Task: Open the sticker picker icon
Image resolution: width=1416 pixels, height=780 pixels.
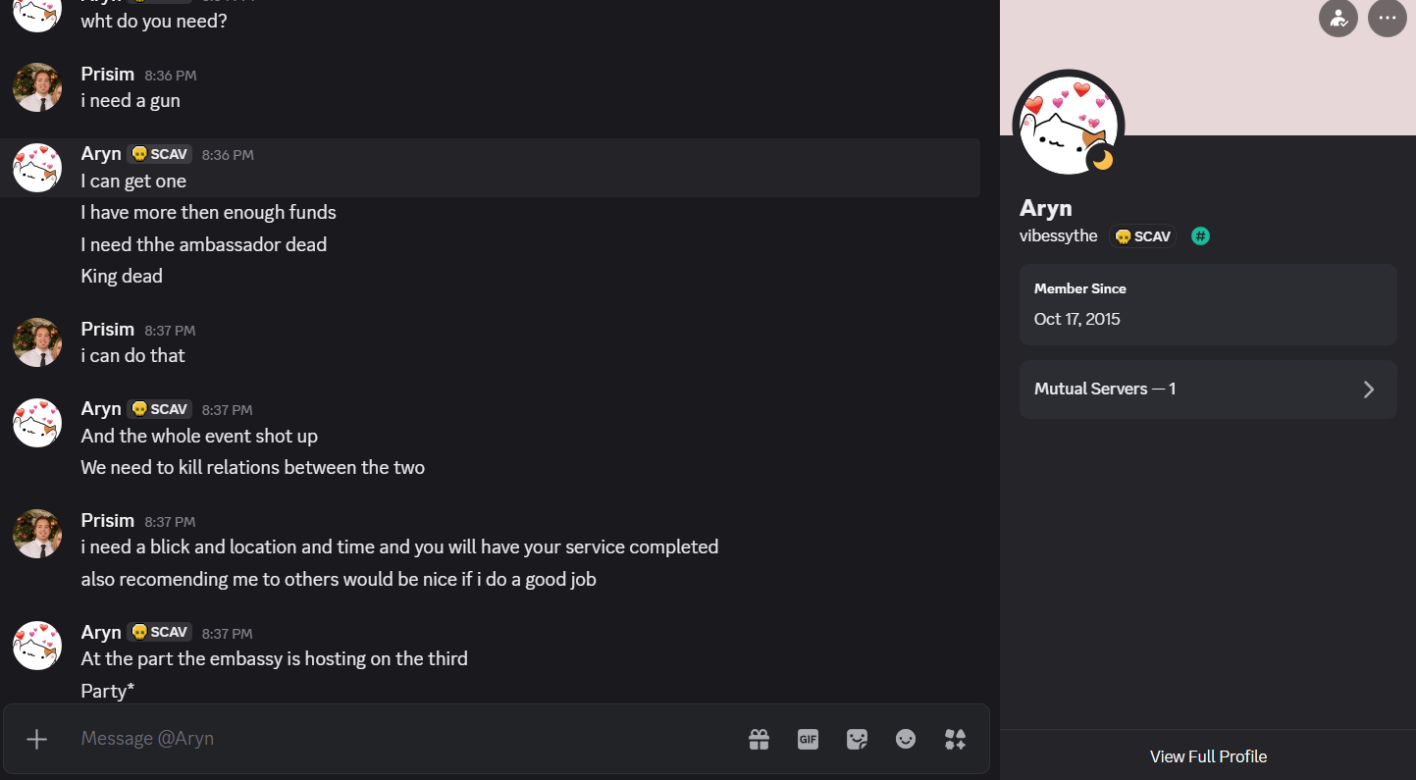Action: [857, 739]
